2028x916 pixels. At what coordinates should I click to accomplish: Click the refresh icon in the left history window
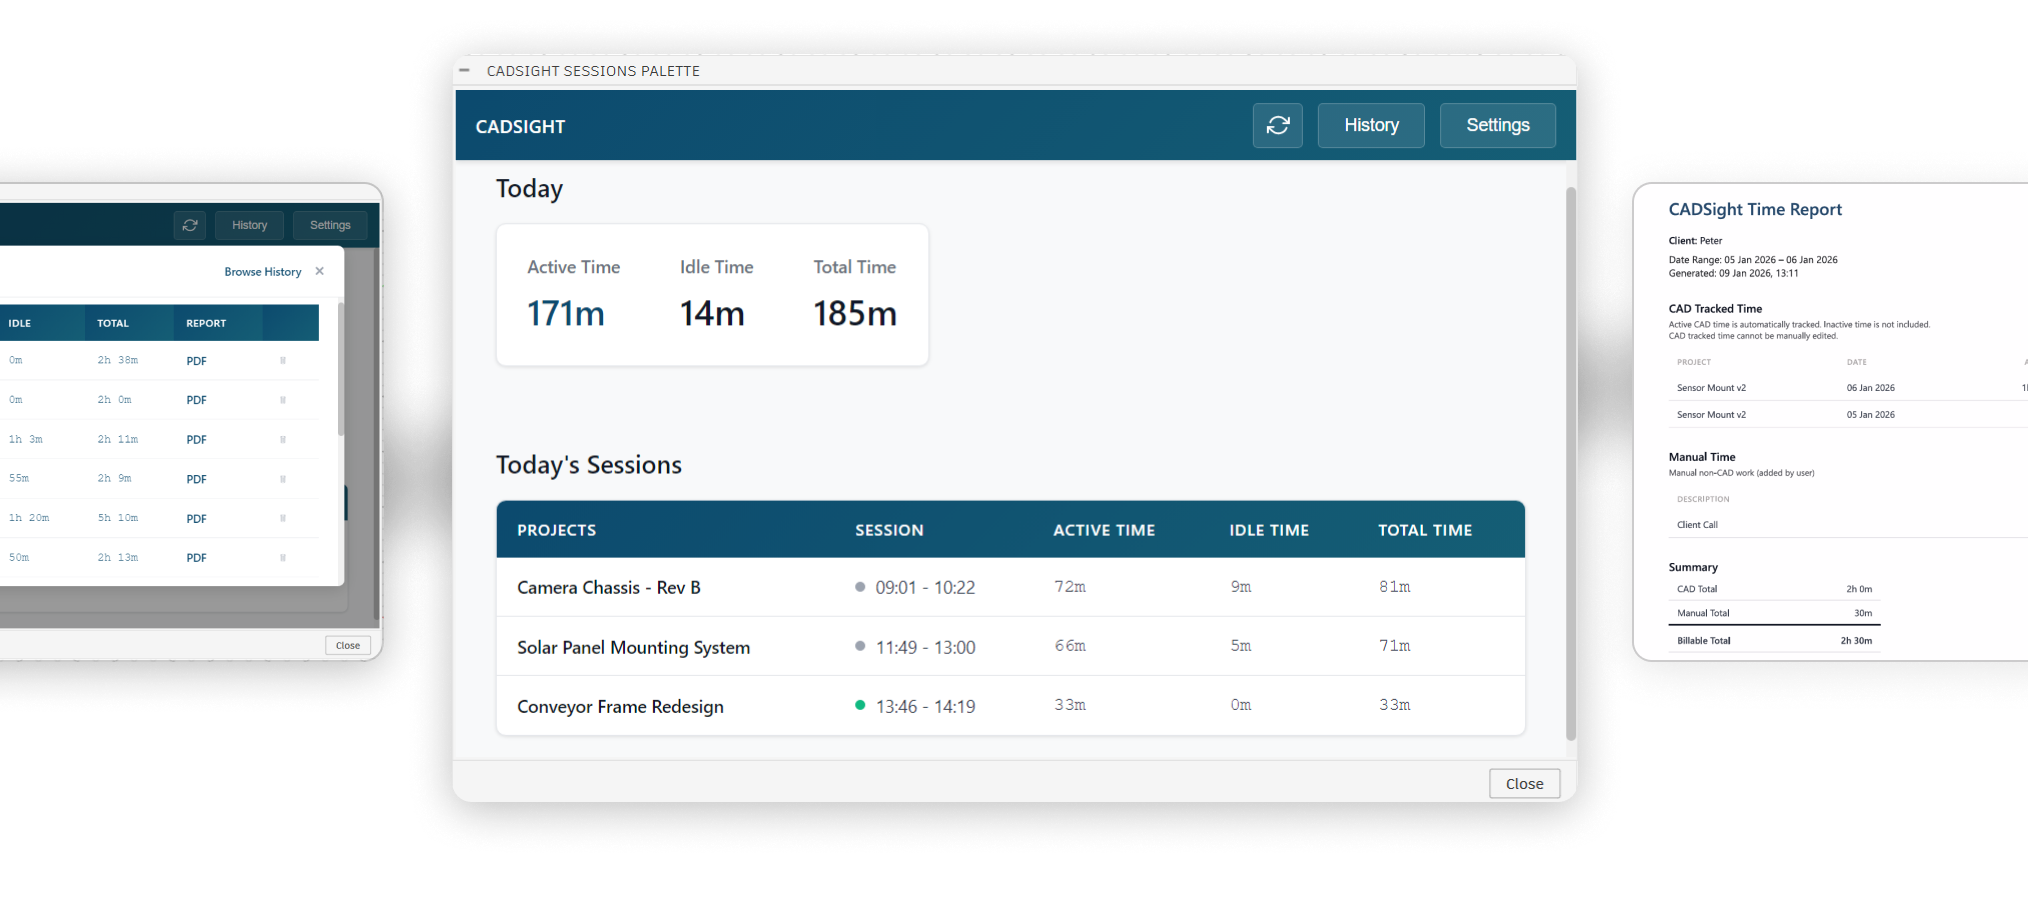pos(190,225)
